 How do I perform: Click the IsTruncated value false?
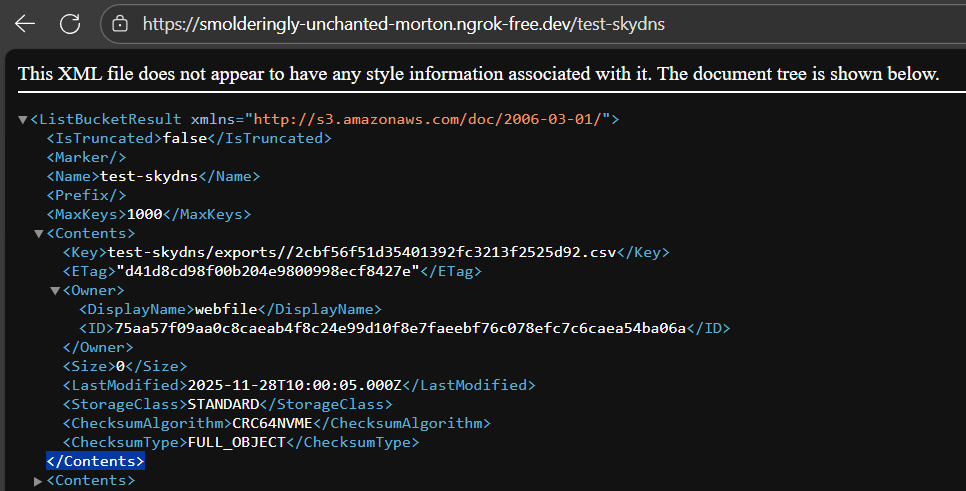coord(184,139)
